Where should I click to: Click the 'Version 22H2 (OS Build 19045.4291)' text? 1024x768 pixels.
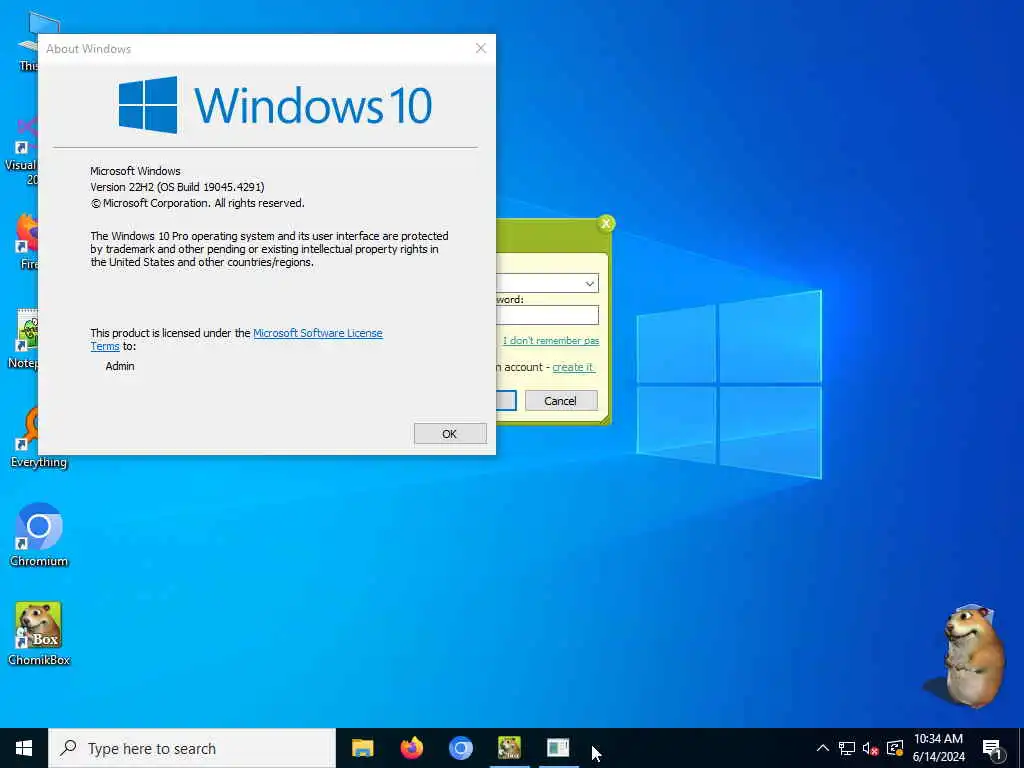tap(177, 187)
